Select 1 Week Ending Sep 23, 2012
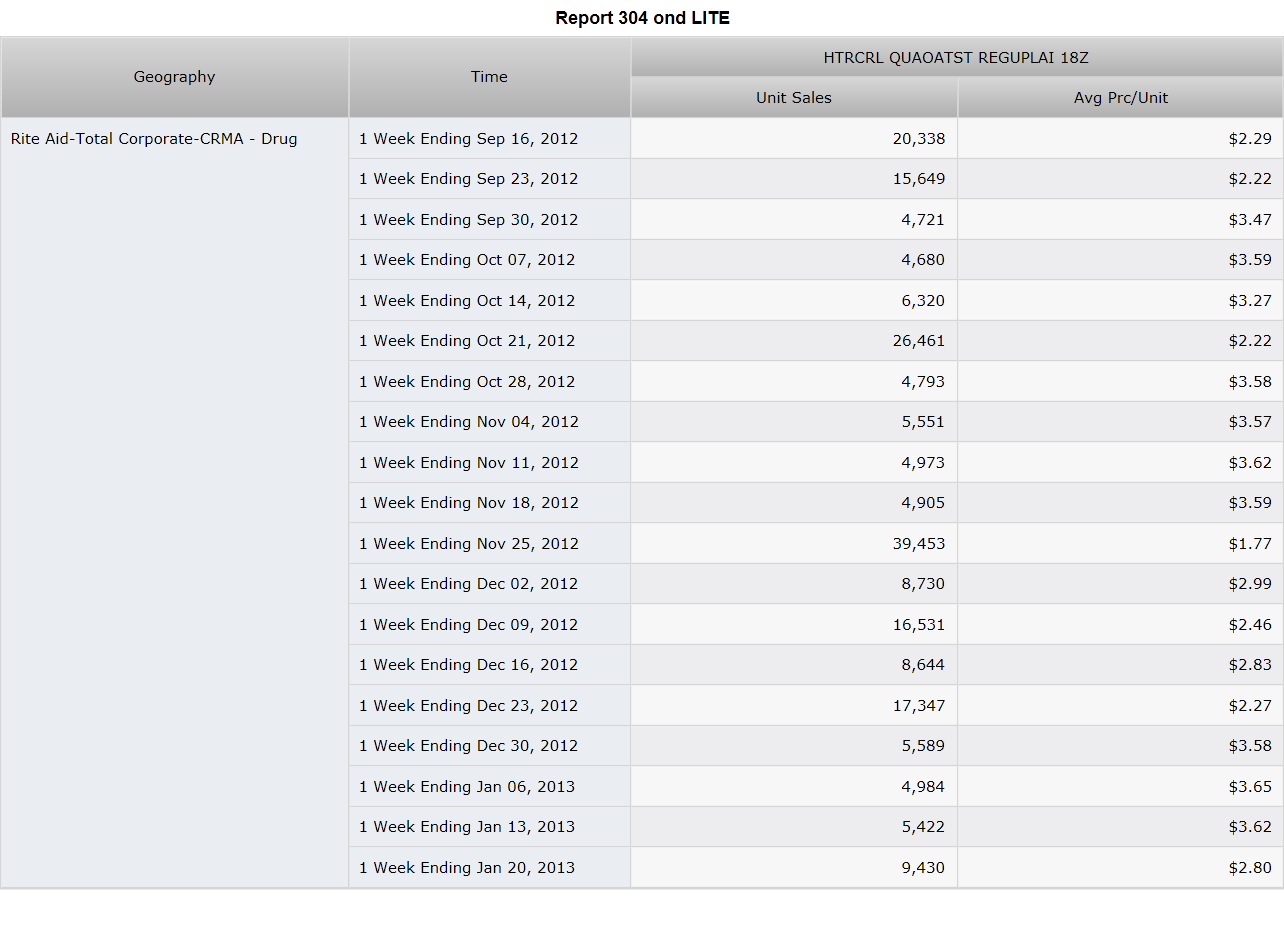The image size is (1284, 946). [x=489, y=179]
